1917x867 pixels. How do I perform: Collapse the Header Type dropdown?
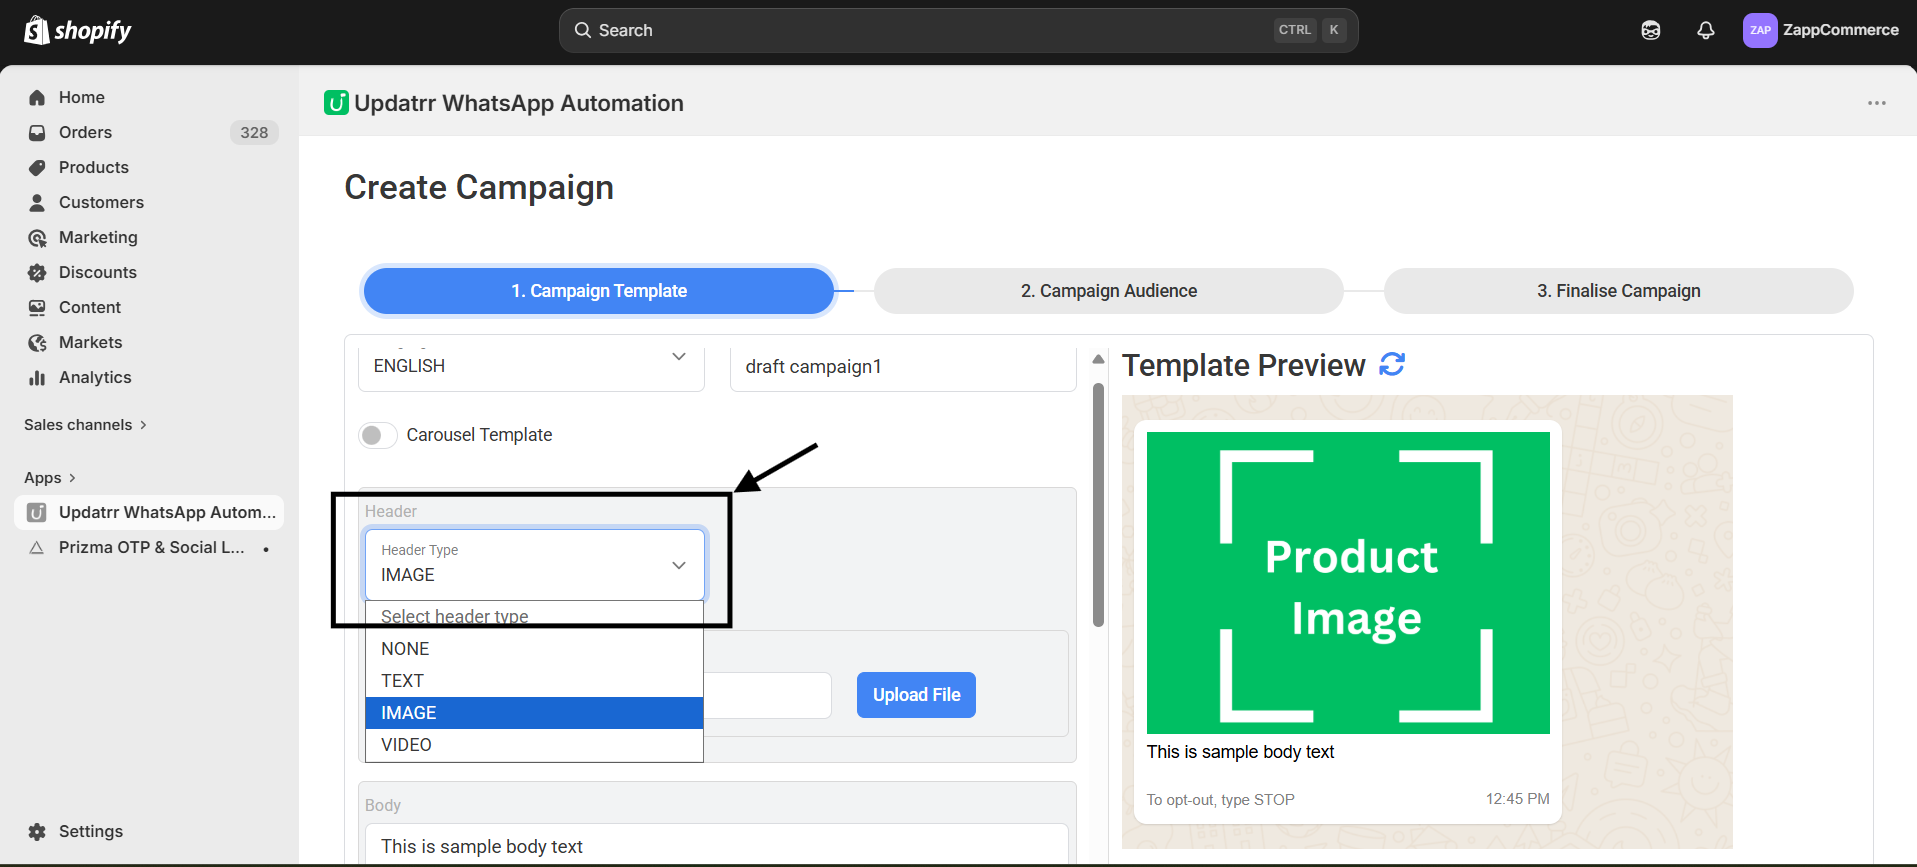tap(678, 565)
